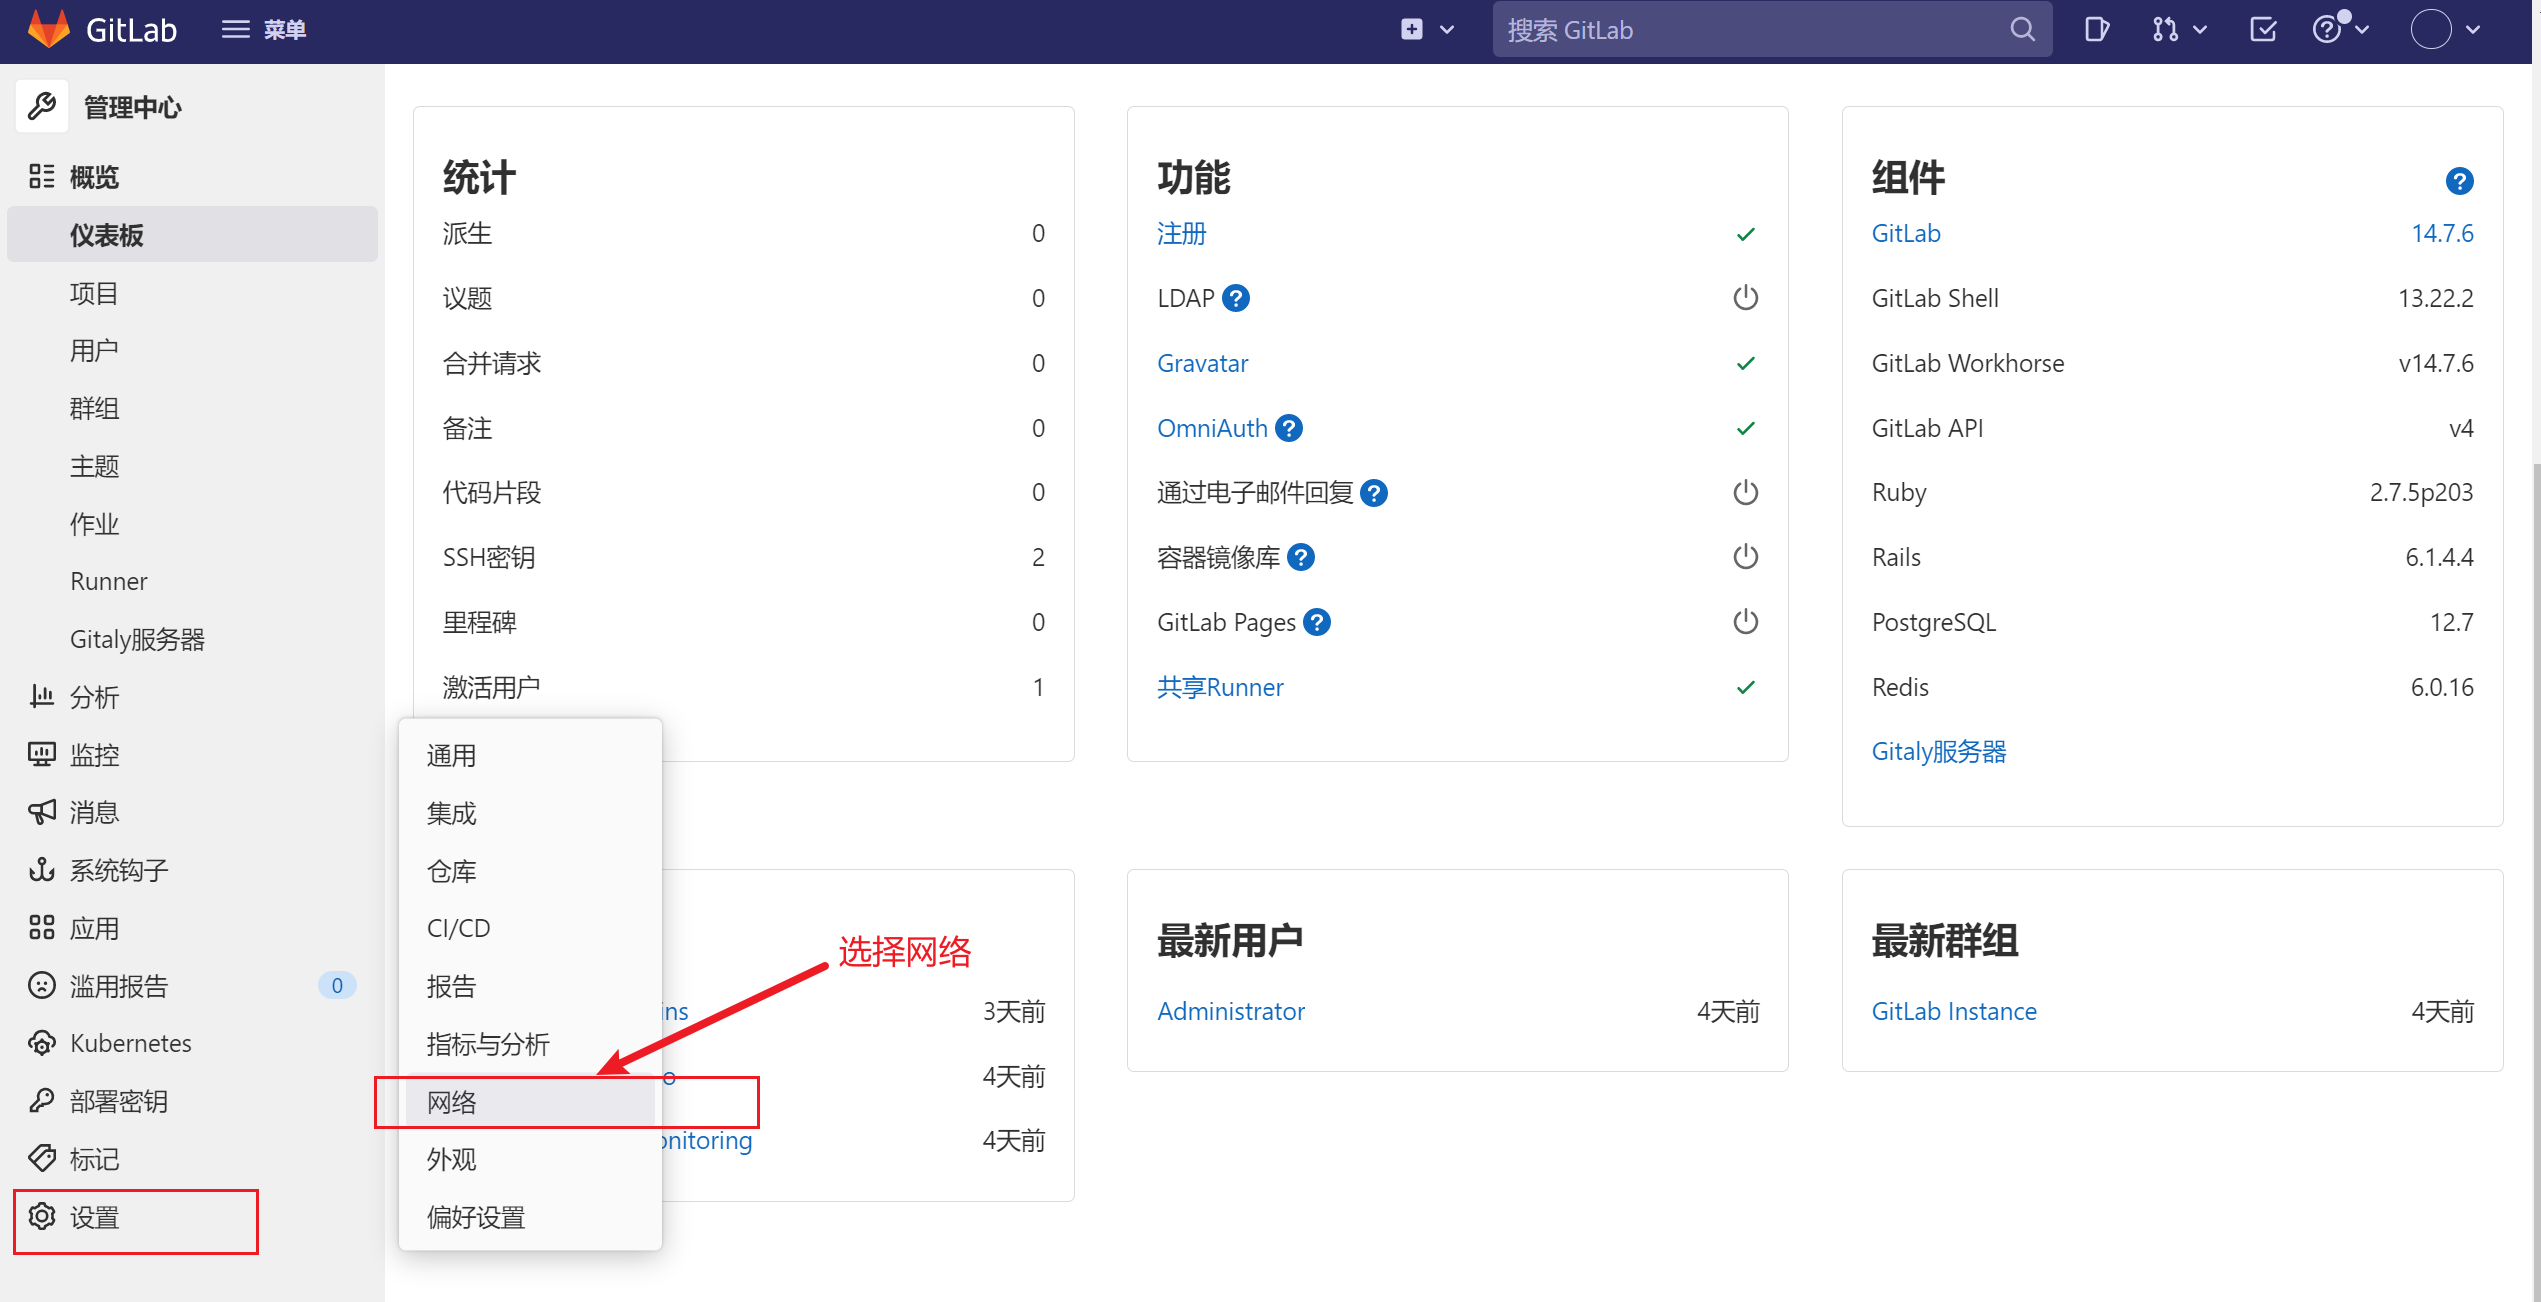Screen dimensions: 2541x1302
Task: Click the 组件 card help icon
Action: click(2459, 181)
